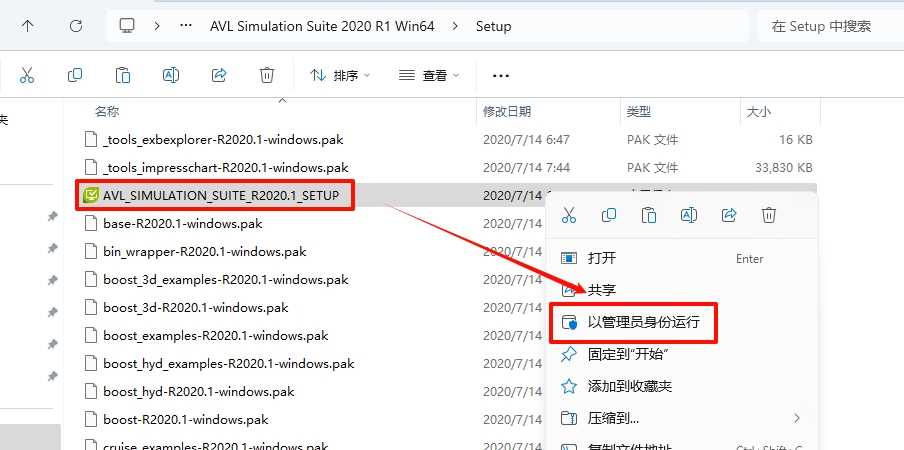Sort by the 修改日期 column header
The height and width of the screenshot is (450, 904).
click(x=507, y=111)
